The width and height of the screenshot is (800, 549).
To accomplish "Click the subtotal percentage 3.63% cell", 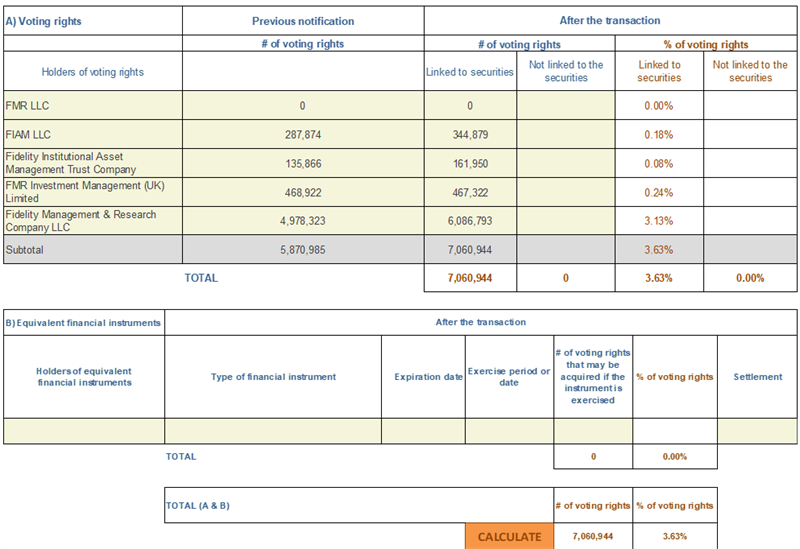I will [659, 249].
